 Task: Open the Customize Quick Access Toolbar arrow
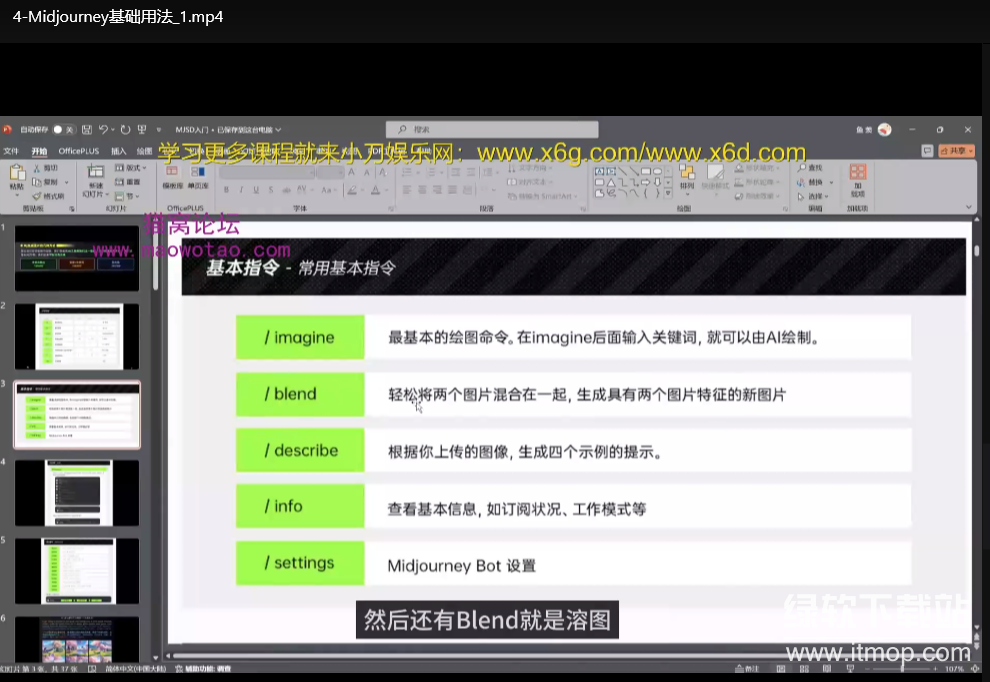tap(158, 130)
